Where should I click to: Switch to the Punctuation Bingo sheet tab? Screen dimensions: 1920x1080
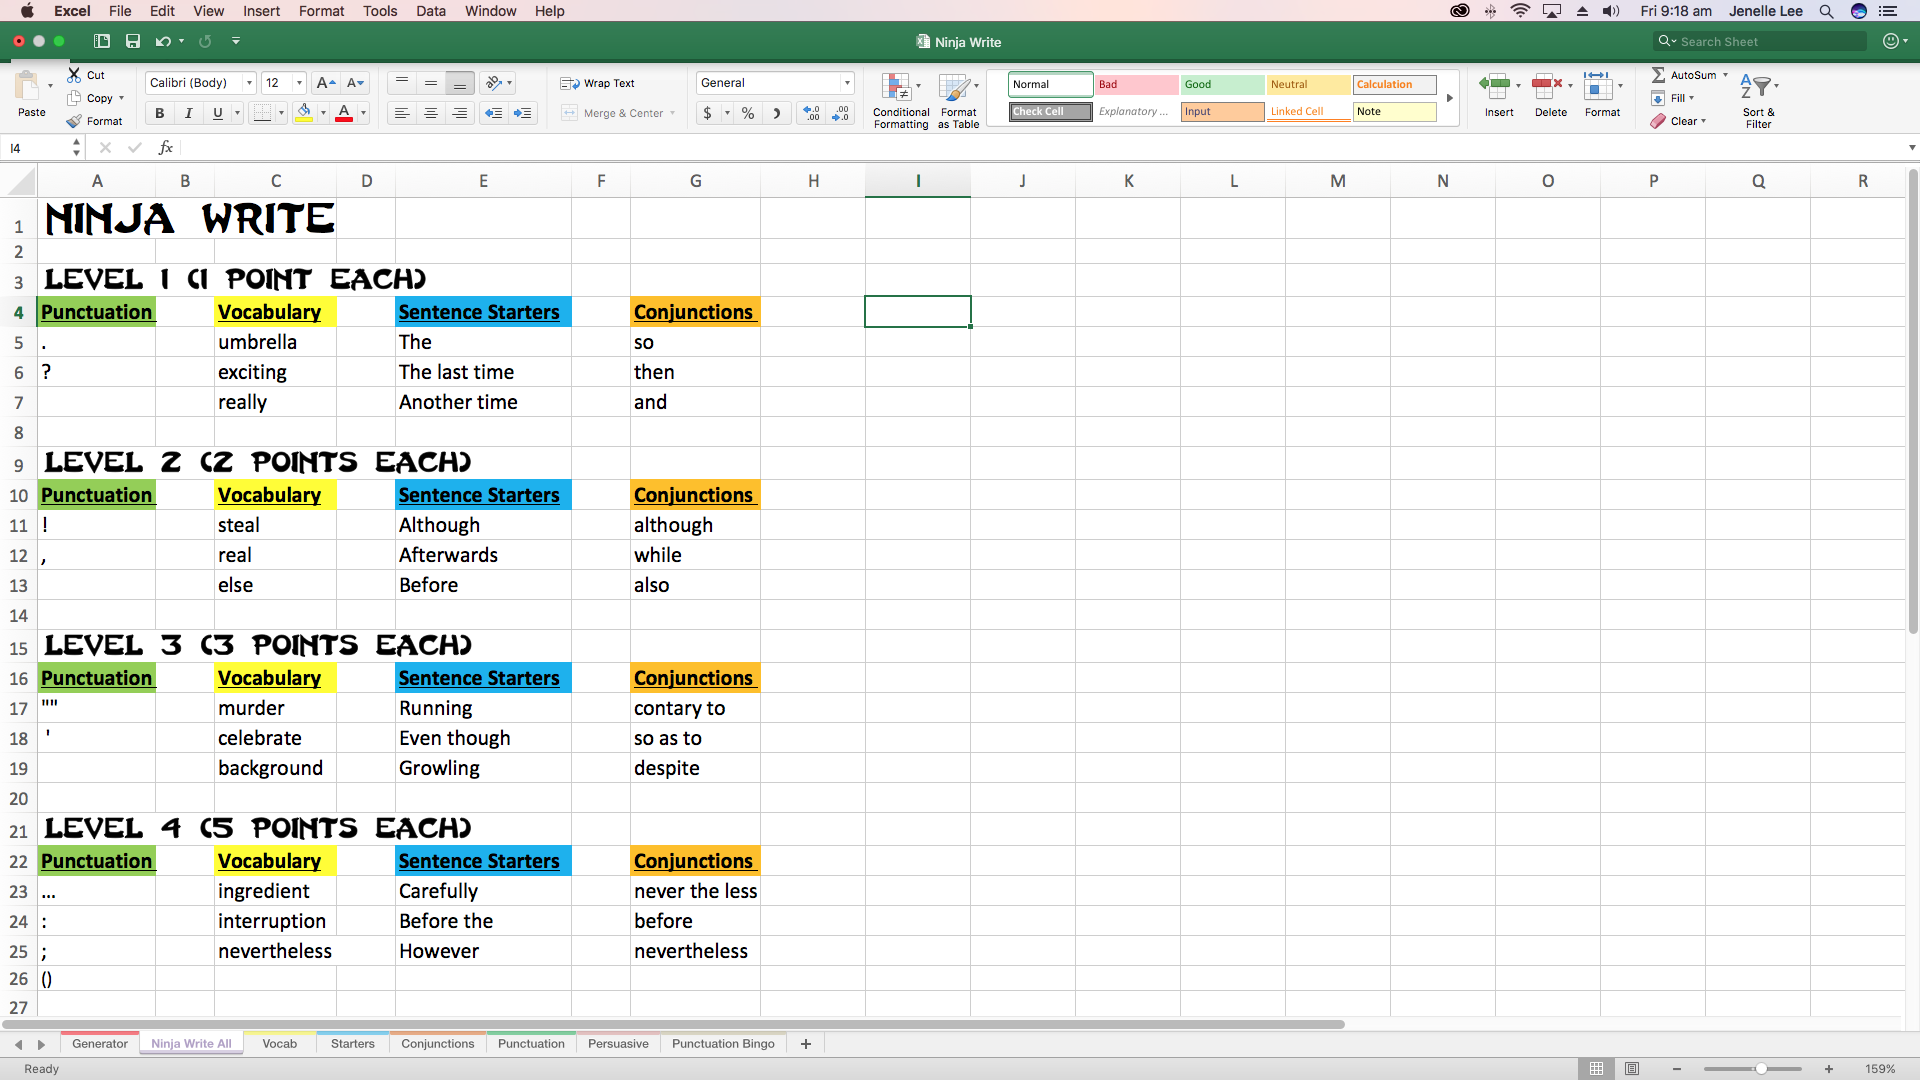pos(723,1043)
